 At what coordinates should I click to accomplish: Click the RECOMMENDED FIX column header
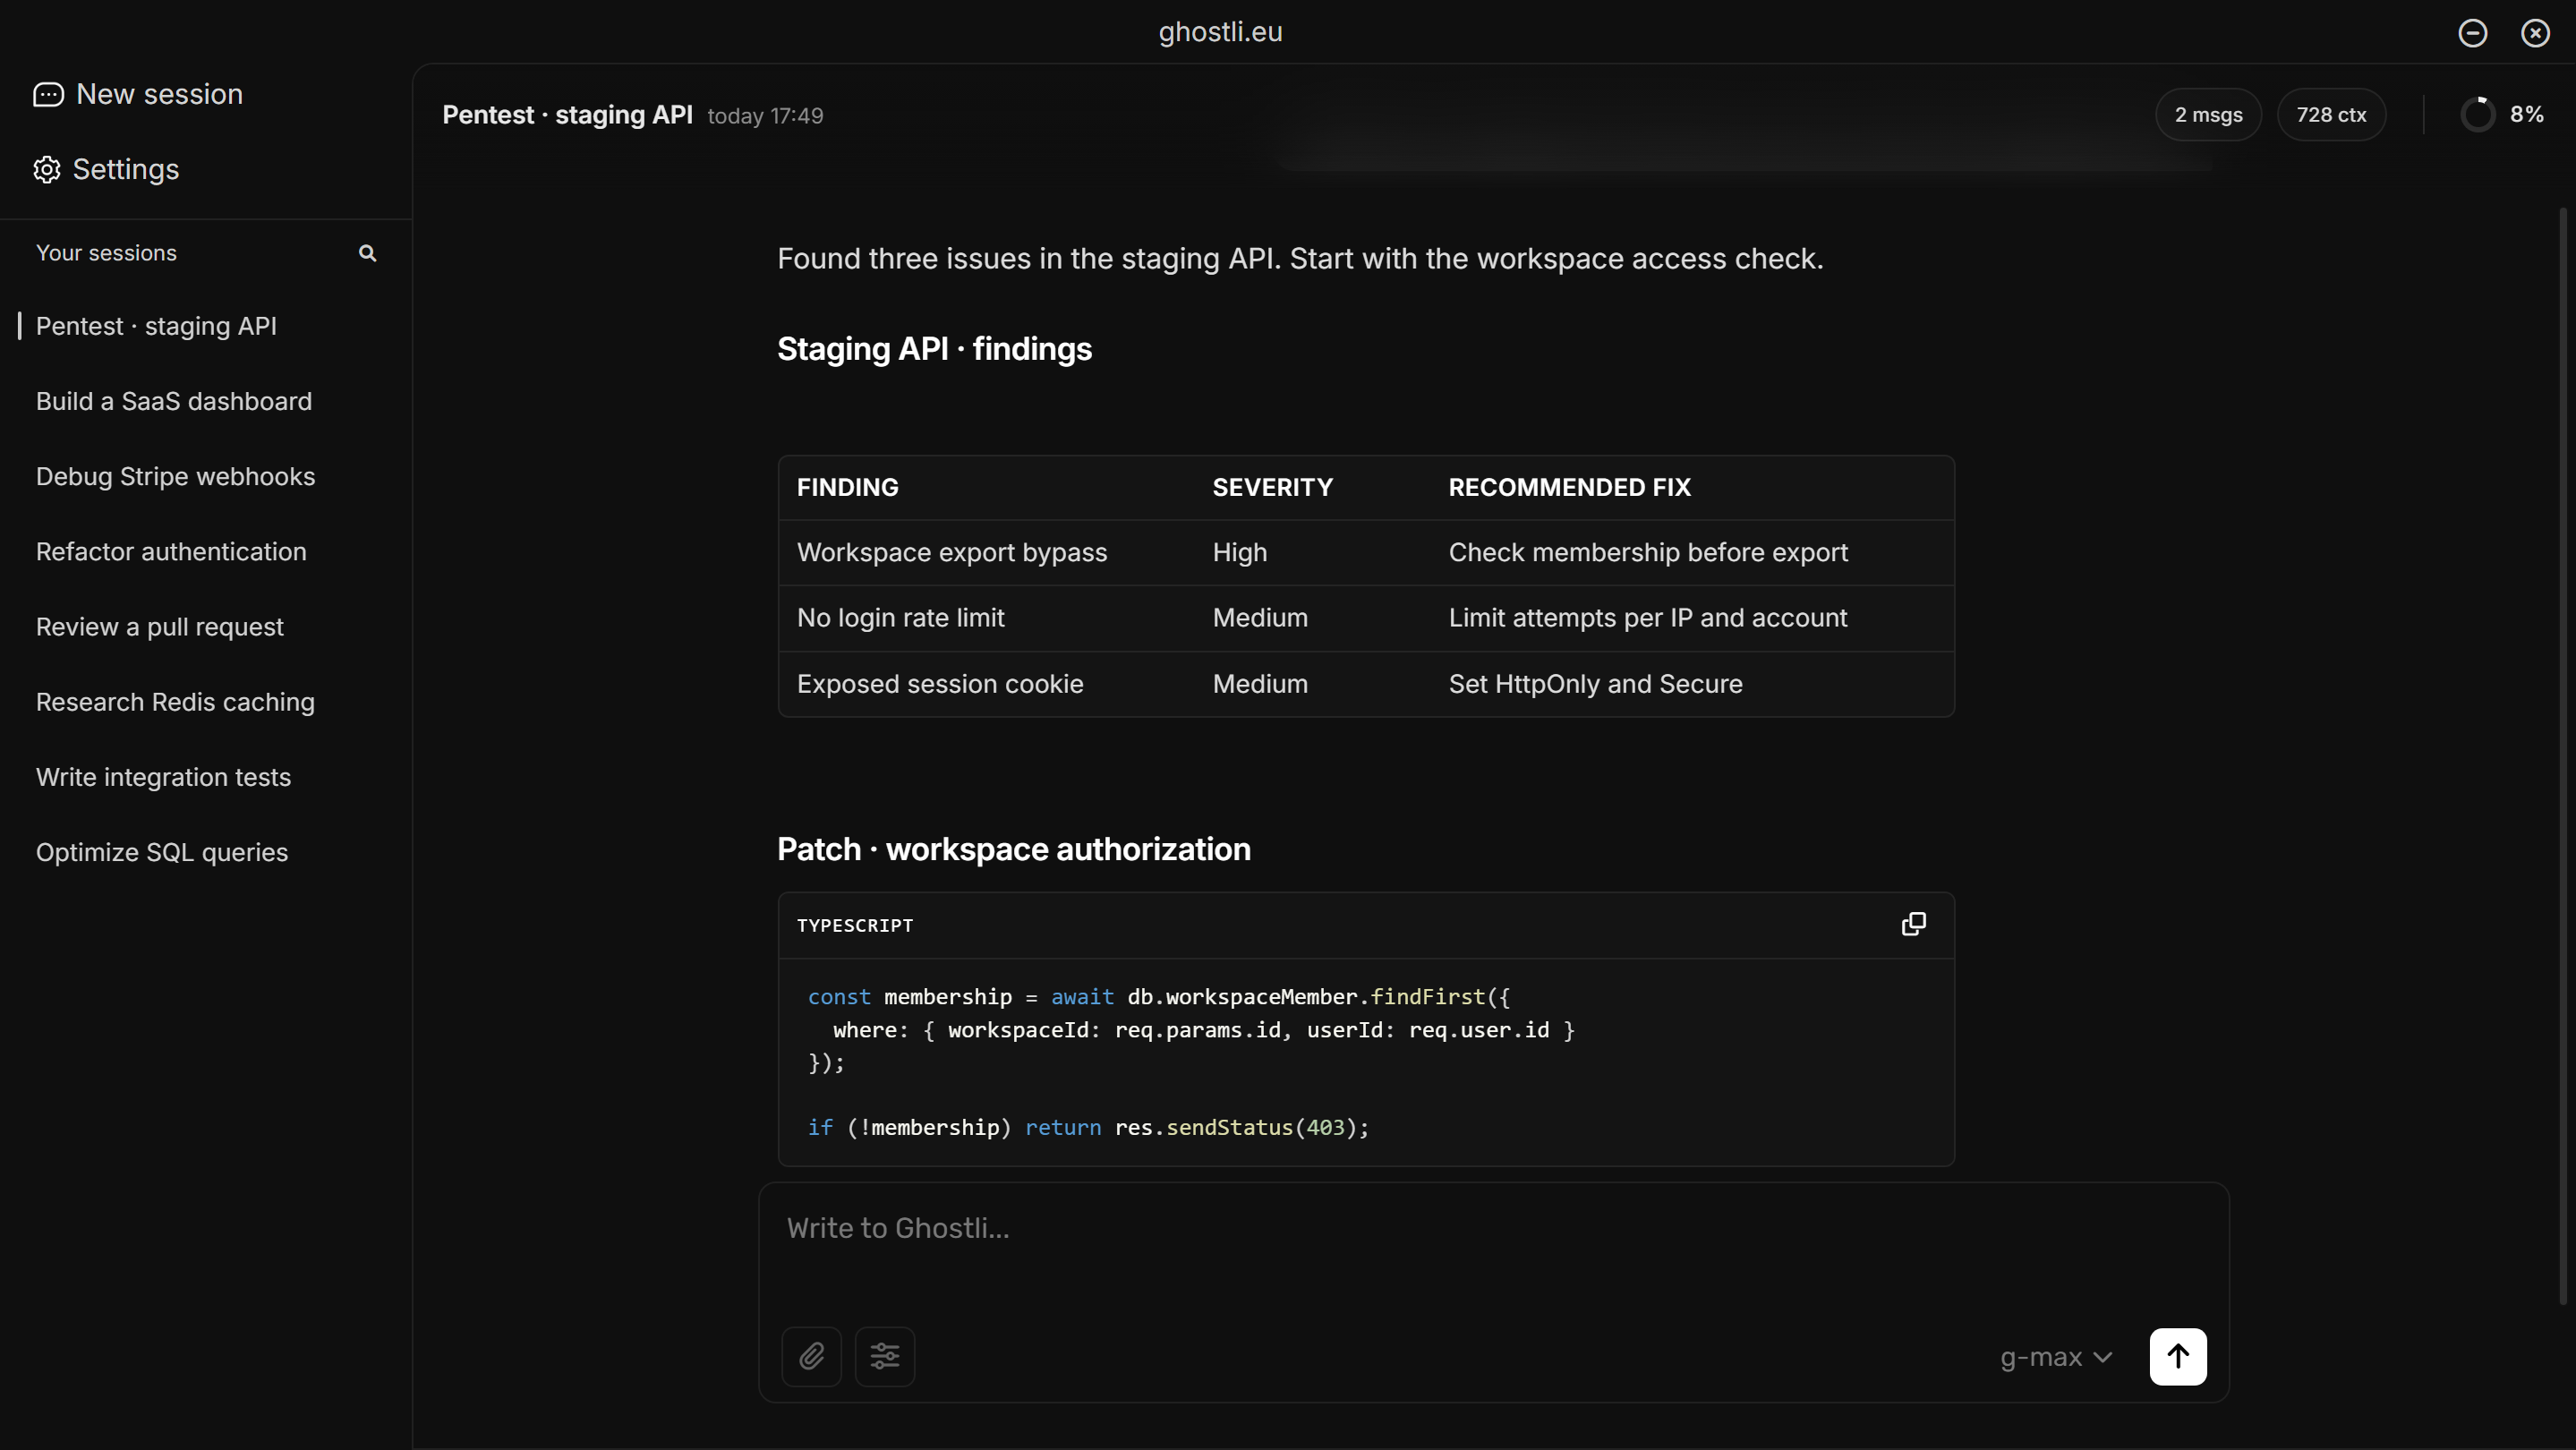pos(1569,487)
